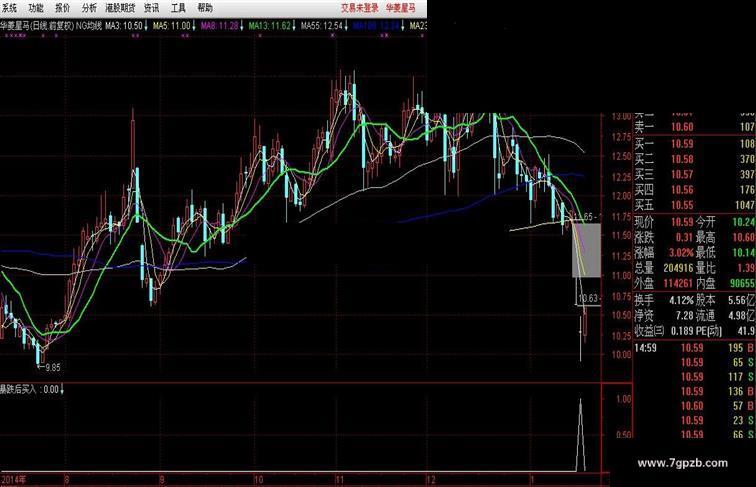
Task: Click the 卖一 ask price 10.60
Action: tap(682, 127)
